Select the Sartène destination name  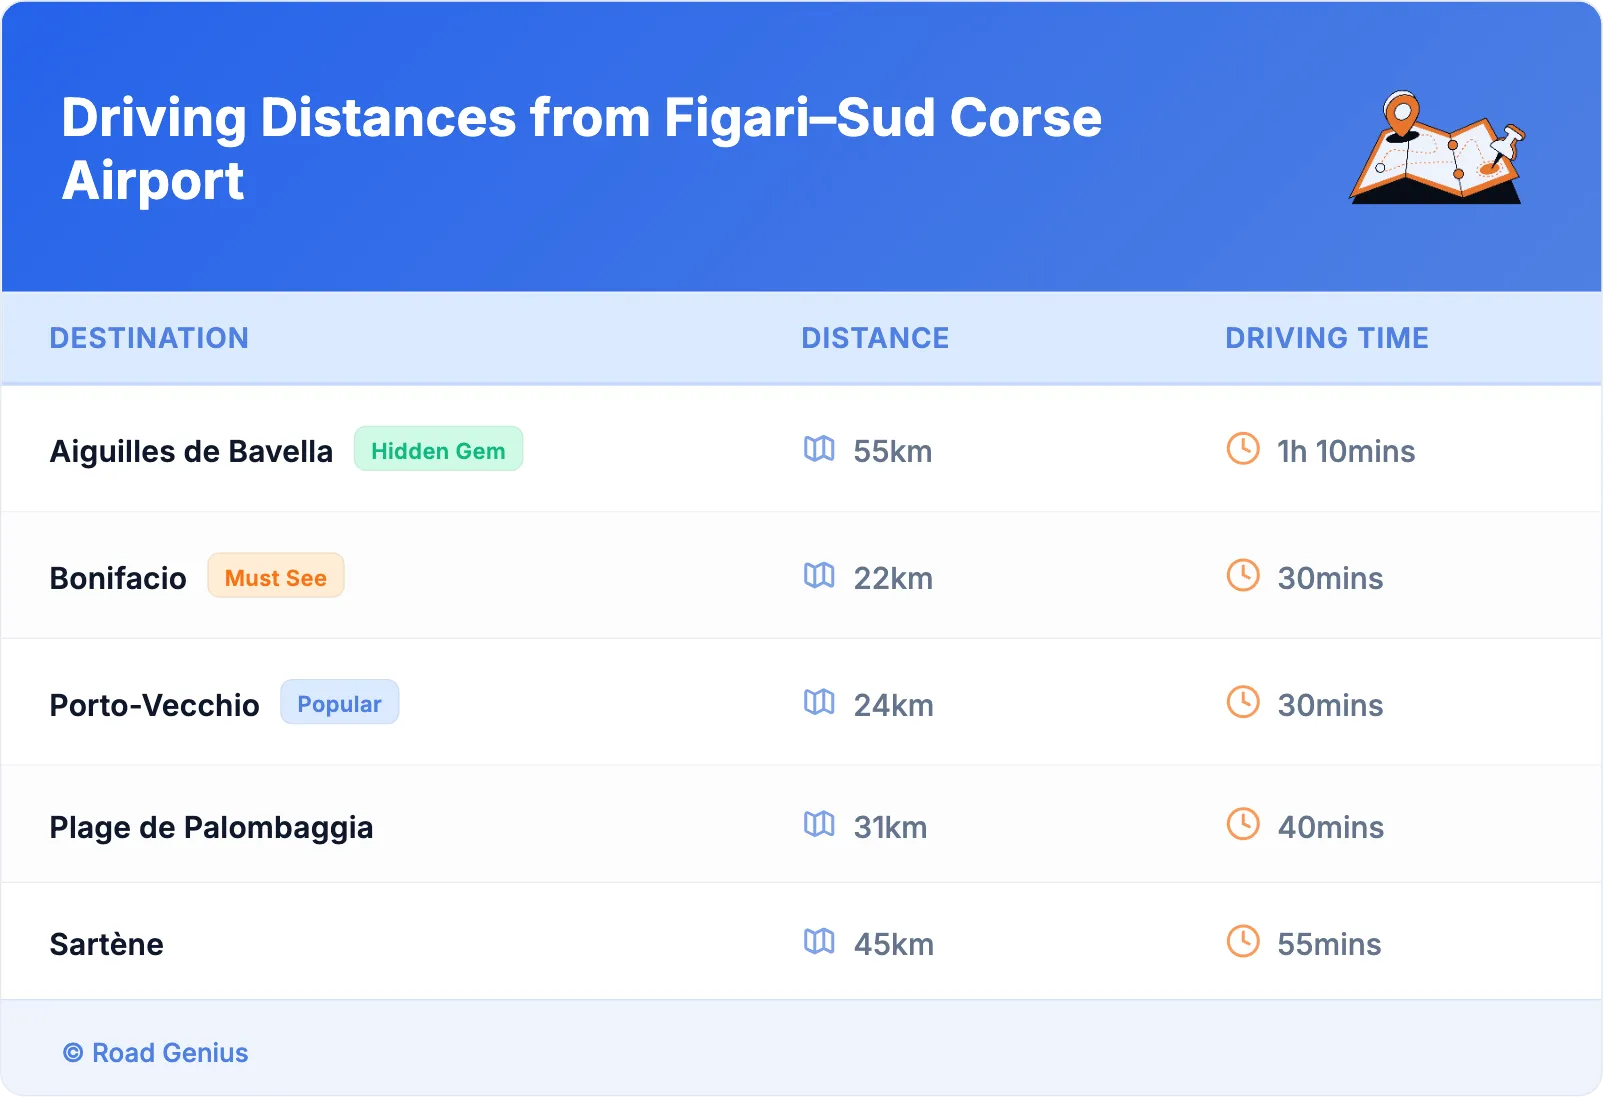click(x=107, y=944)
